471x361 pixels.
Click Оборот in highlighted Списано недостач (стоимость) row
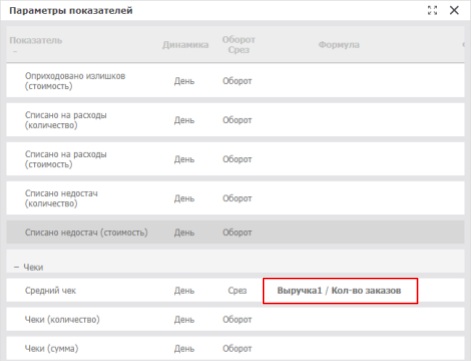click(x=237, y=232)
